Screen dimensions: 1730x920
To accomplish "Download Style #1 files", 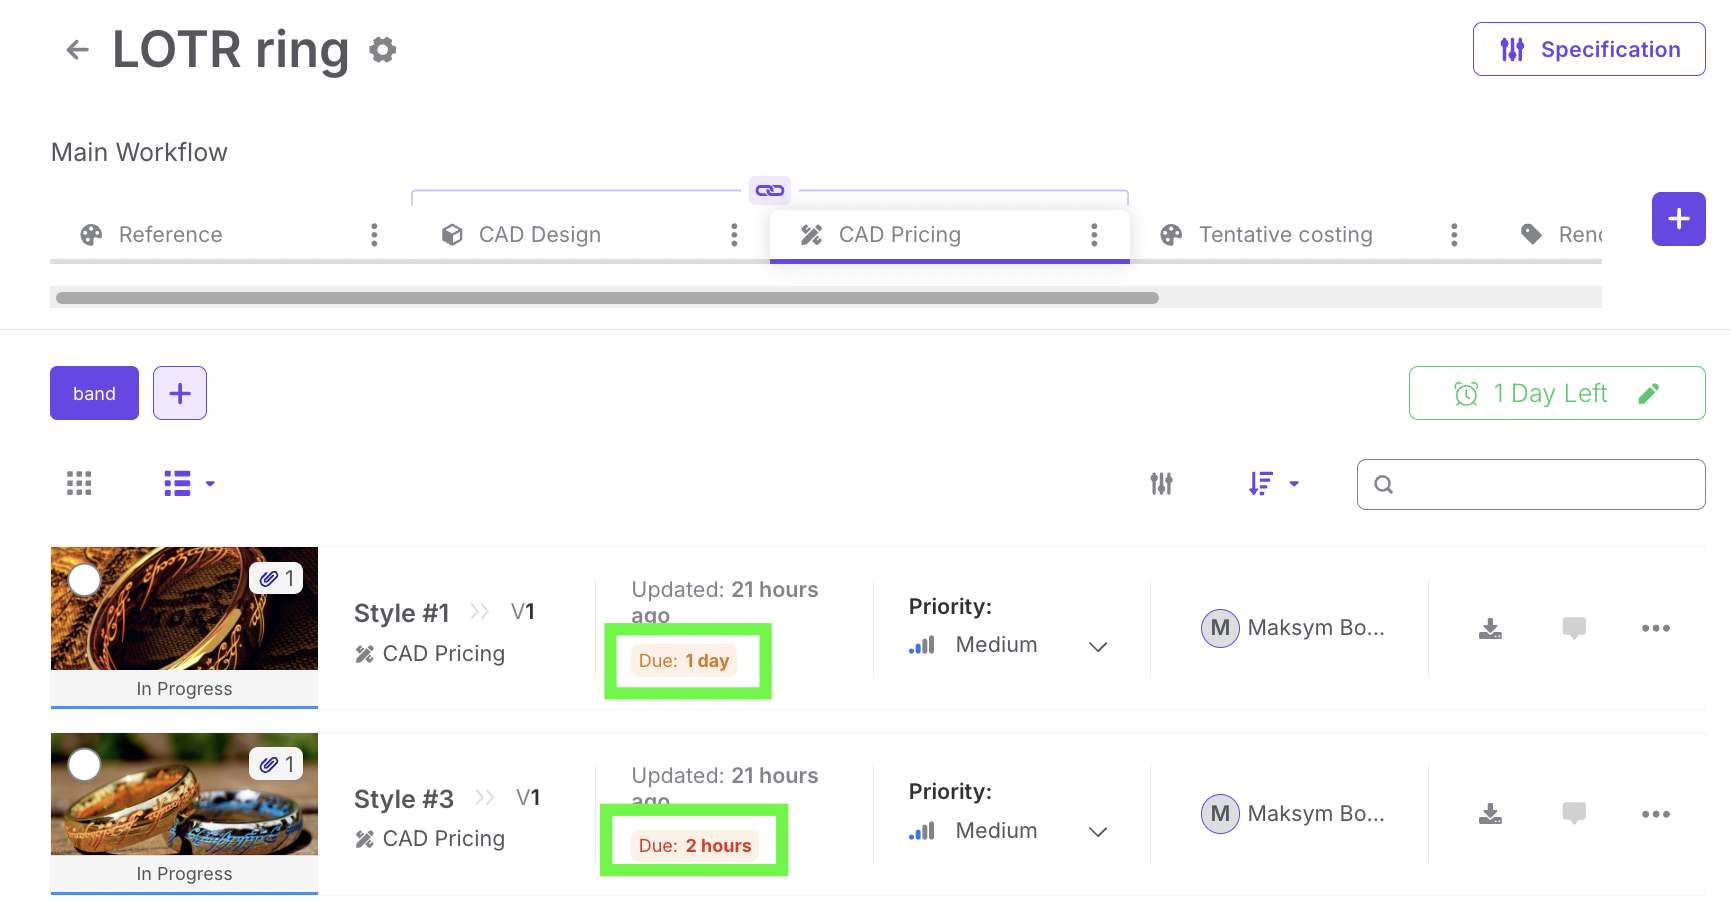I will click(x=1490, y=628).
